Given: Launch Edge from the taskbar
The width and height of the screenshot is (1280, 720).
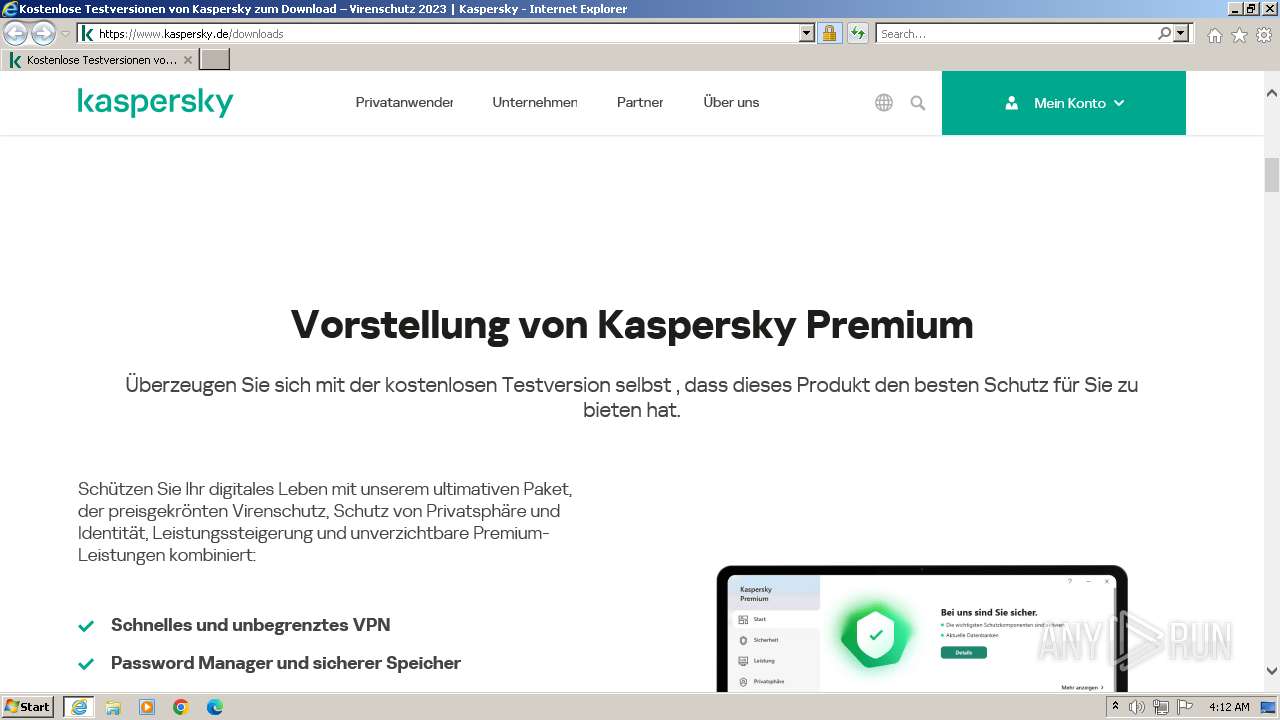Looking at the screenshot, I should (215, 707).
